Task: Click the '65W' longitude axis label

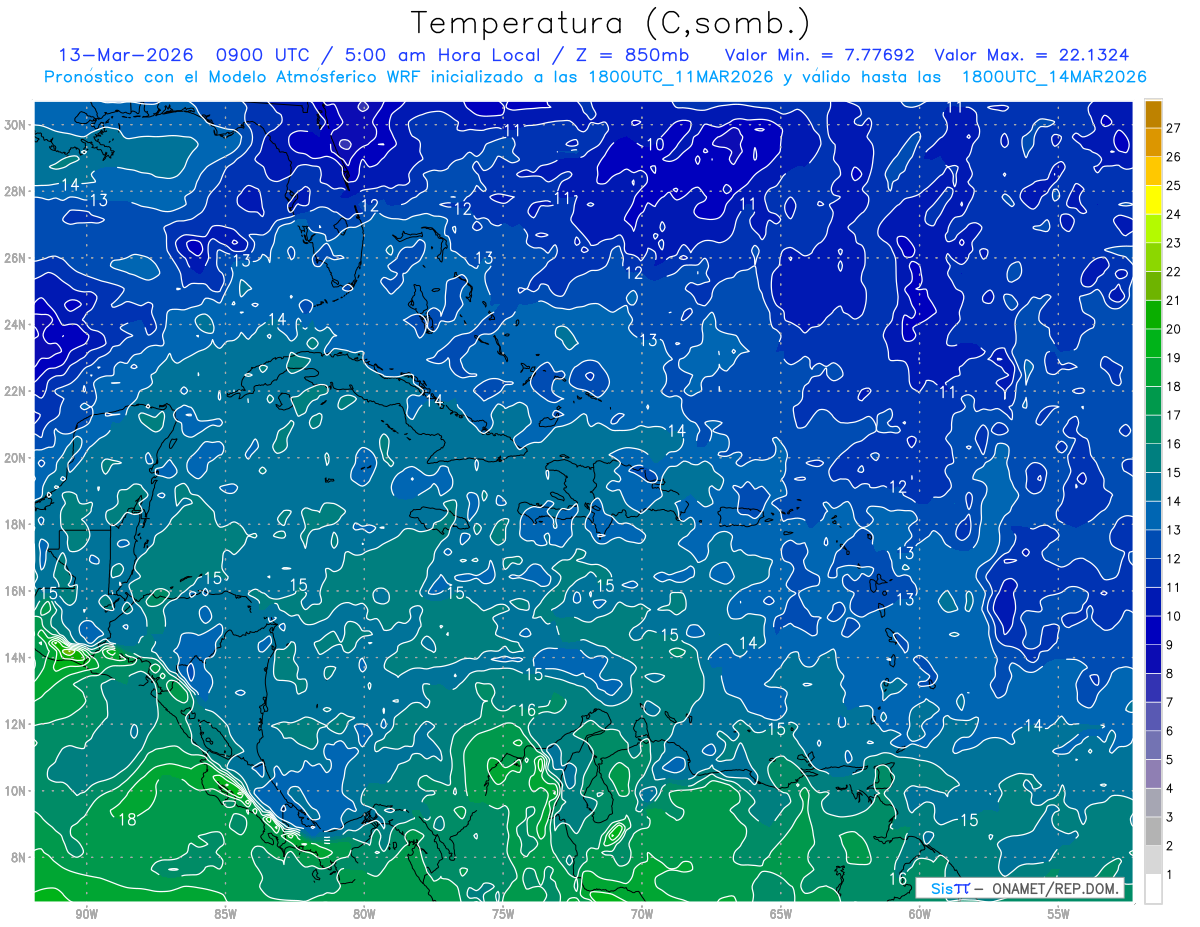Action: [x=781, y=915]
